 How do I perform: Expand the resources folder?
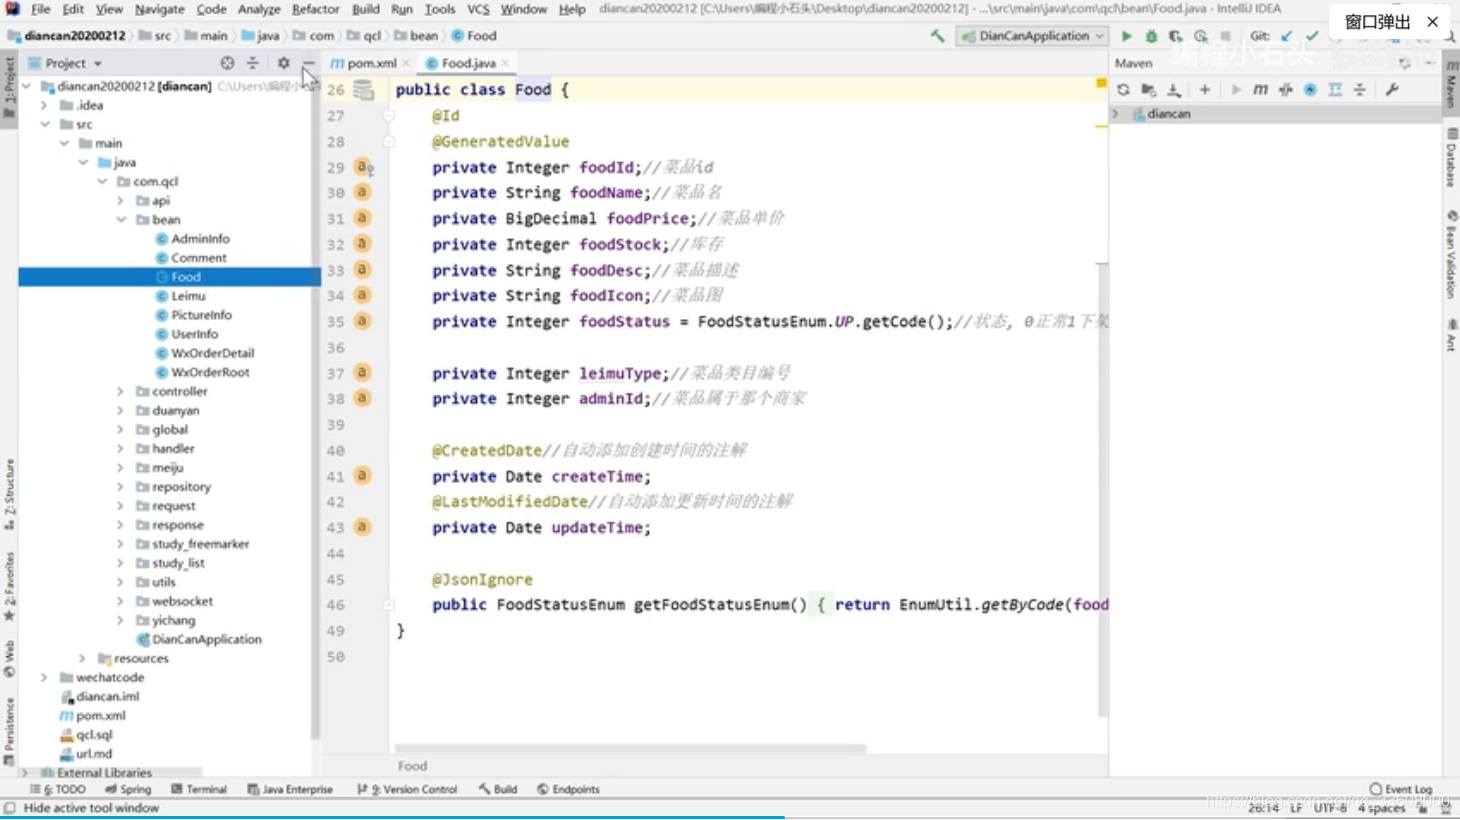pyautogui.click(x=83, y=659)
